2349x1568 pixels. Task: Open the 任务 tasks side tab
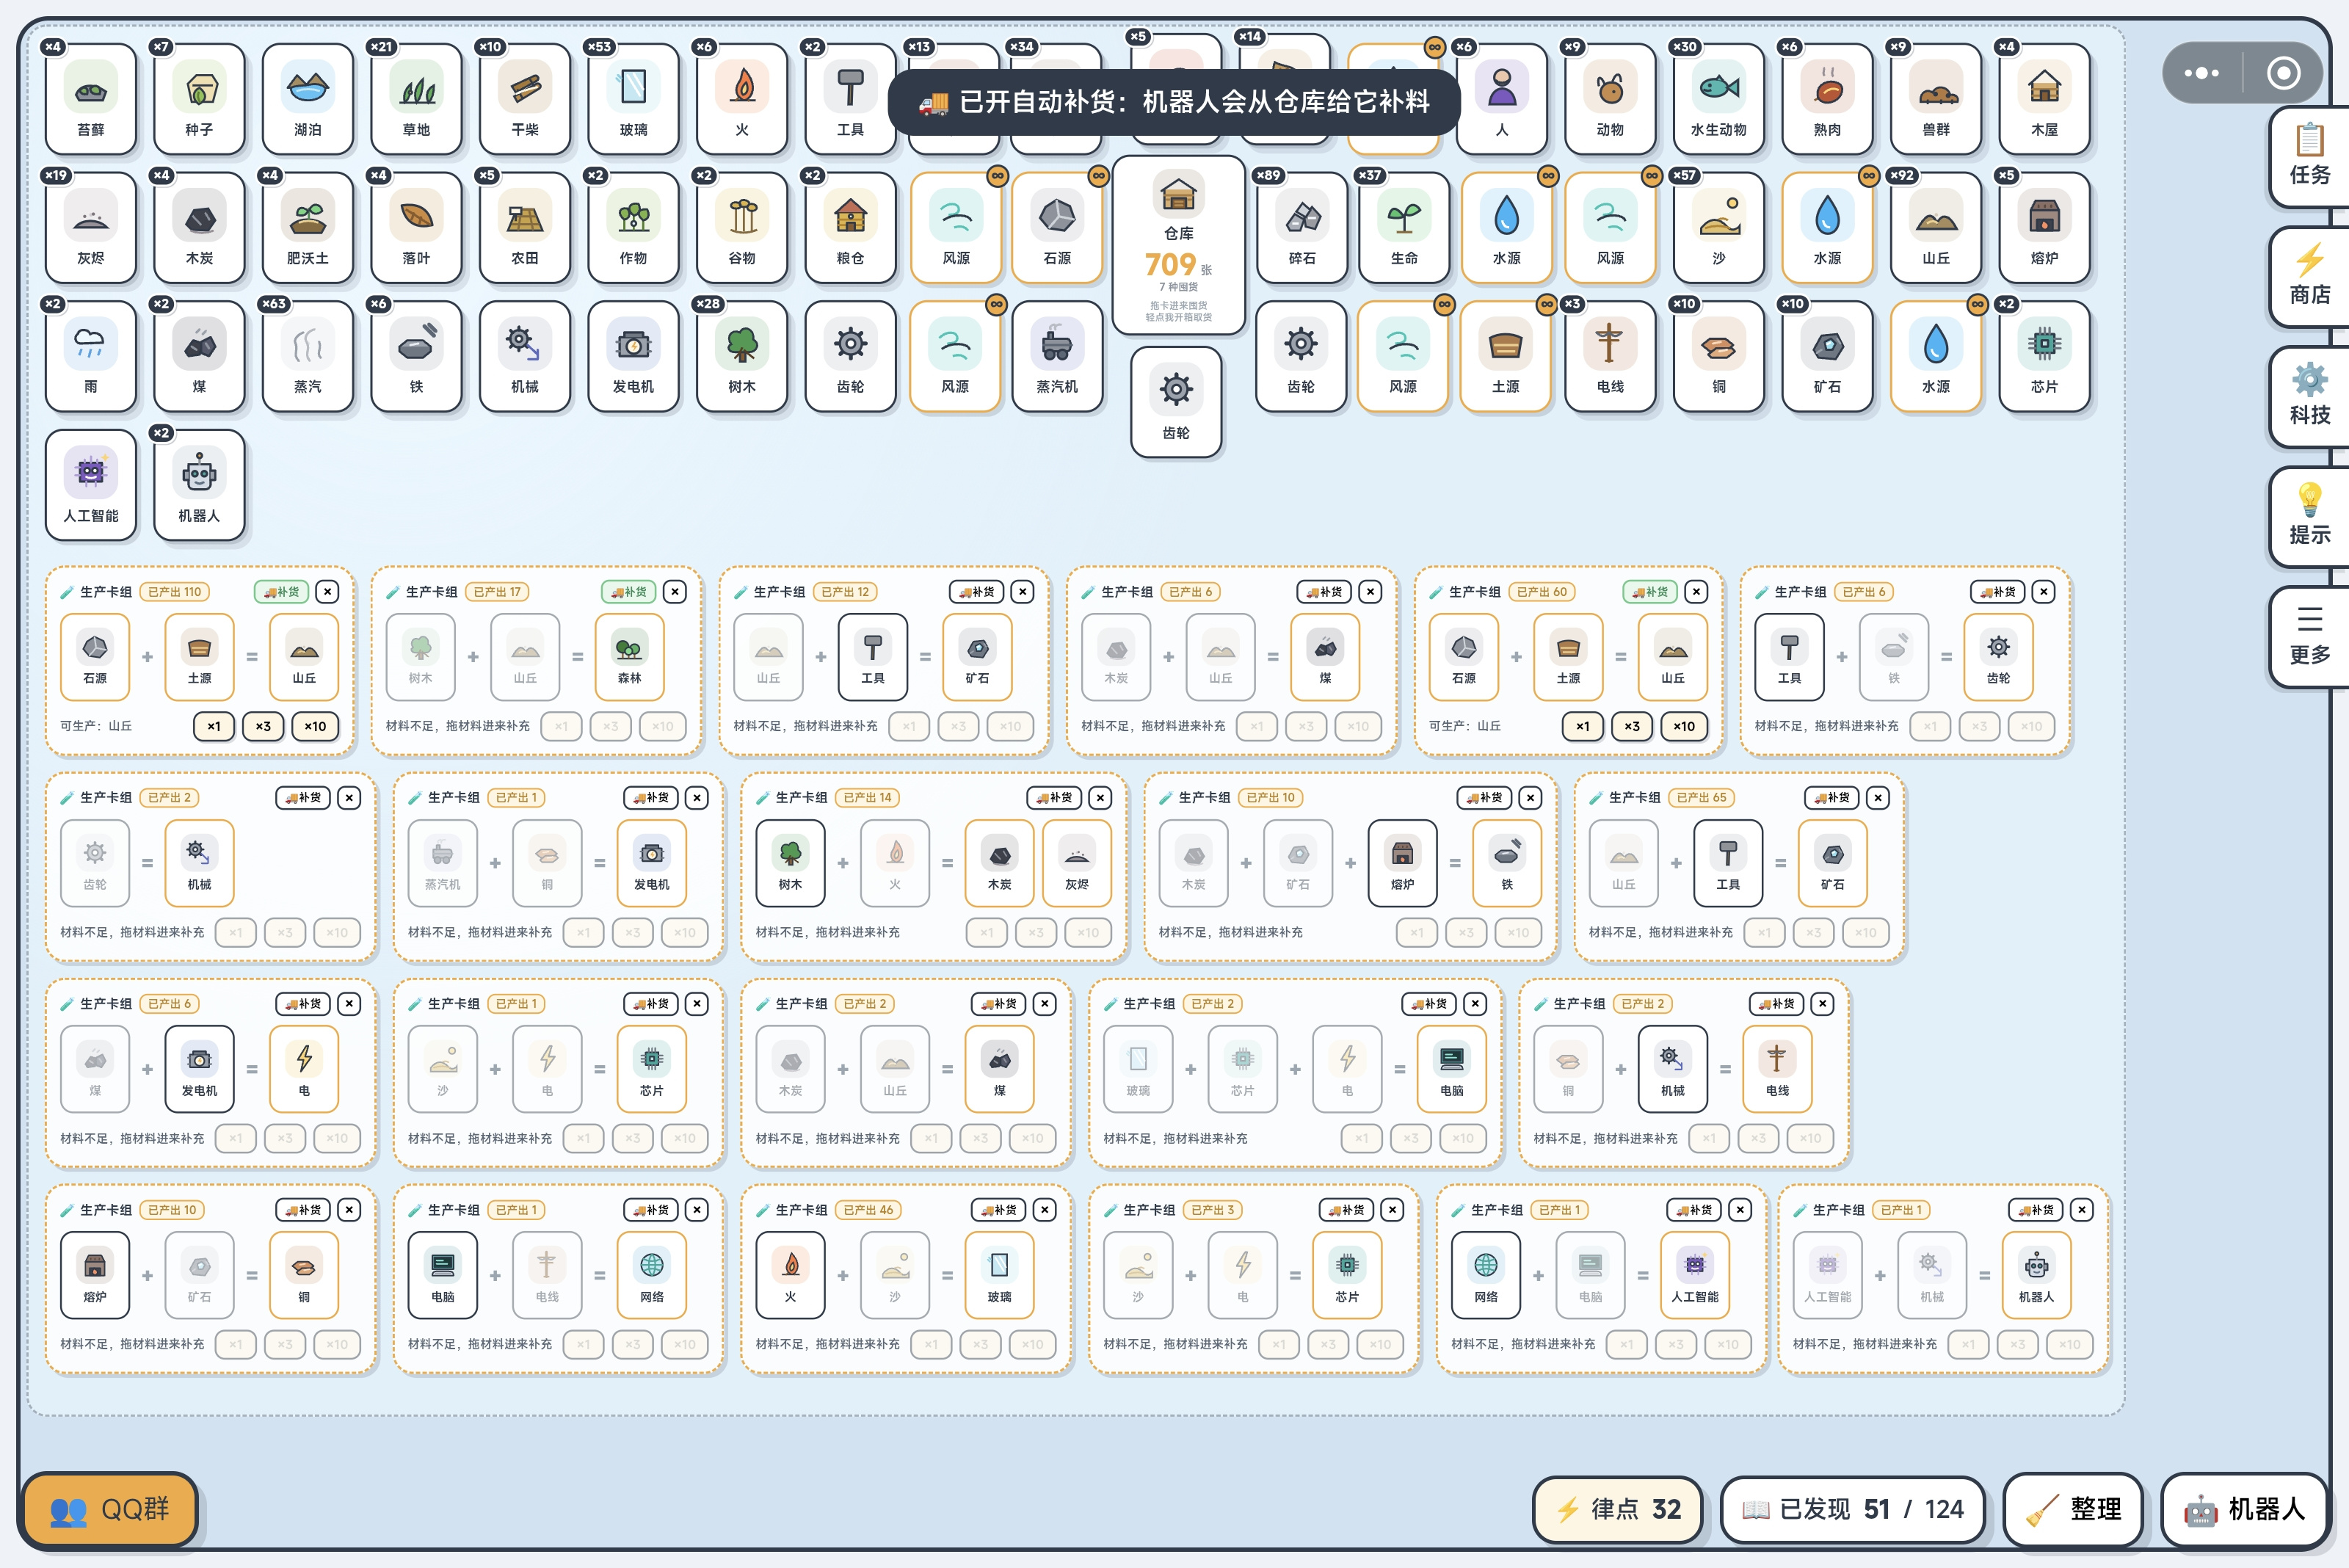pos(2309,156)
